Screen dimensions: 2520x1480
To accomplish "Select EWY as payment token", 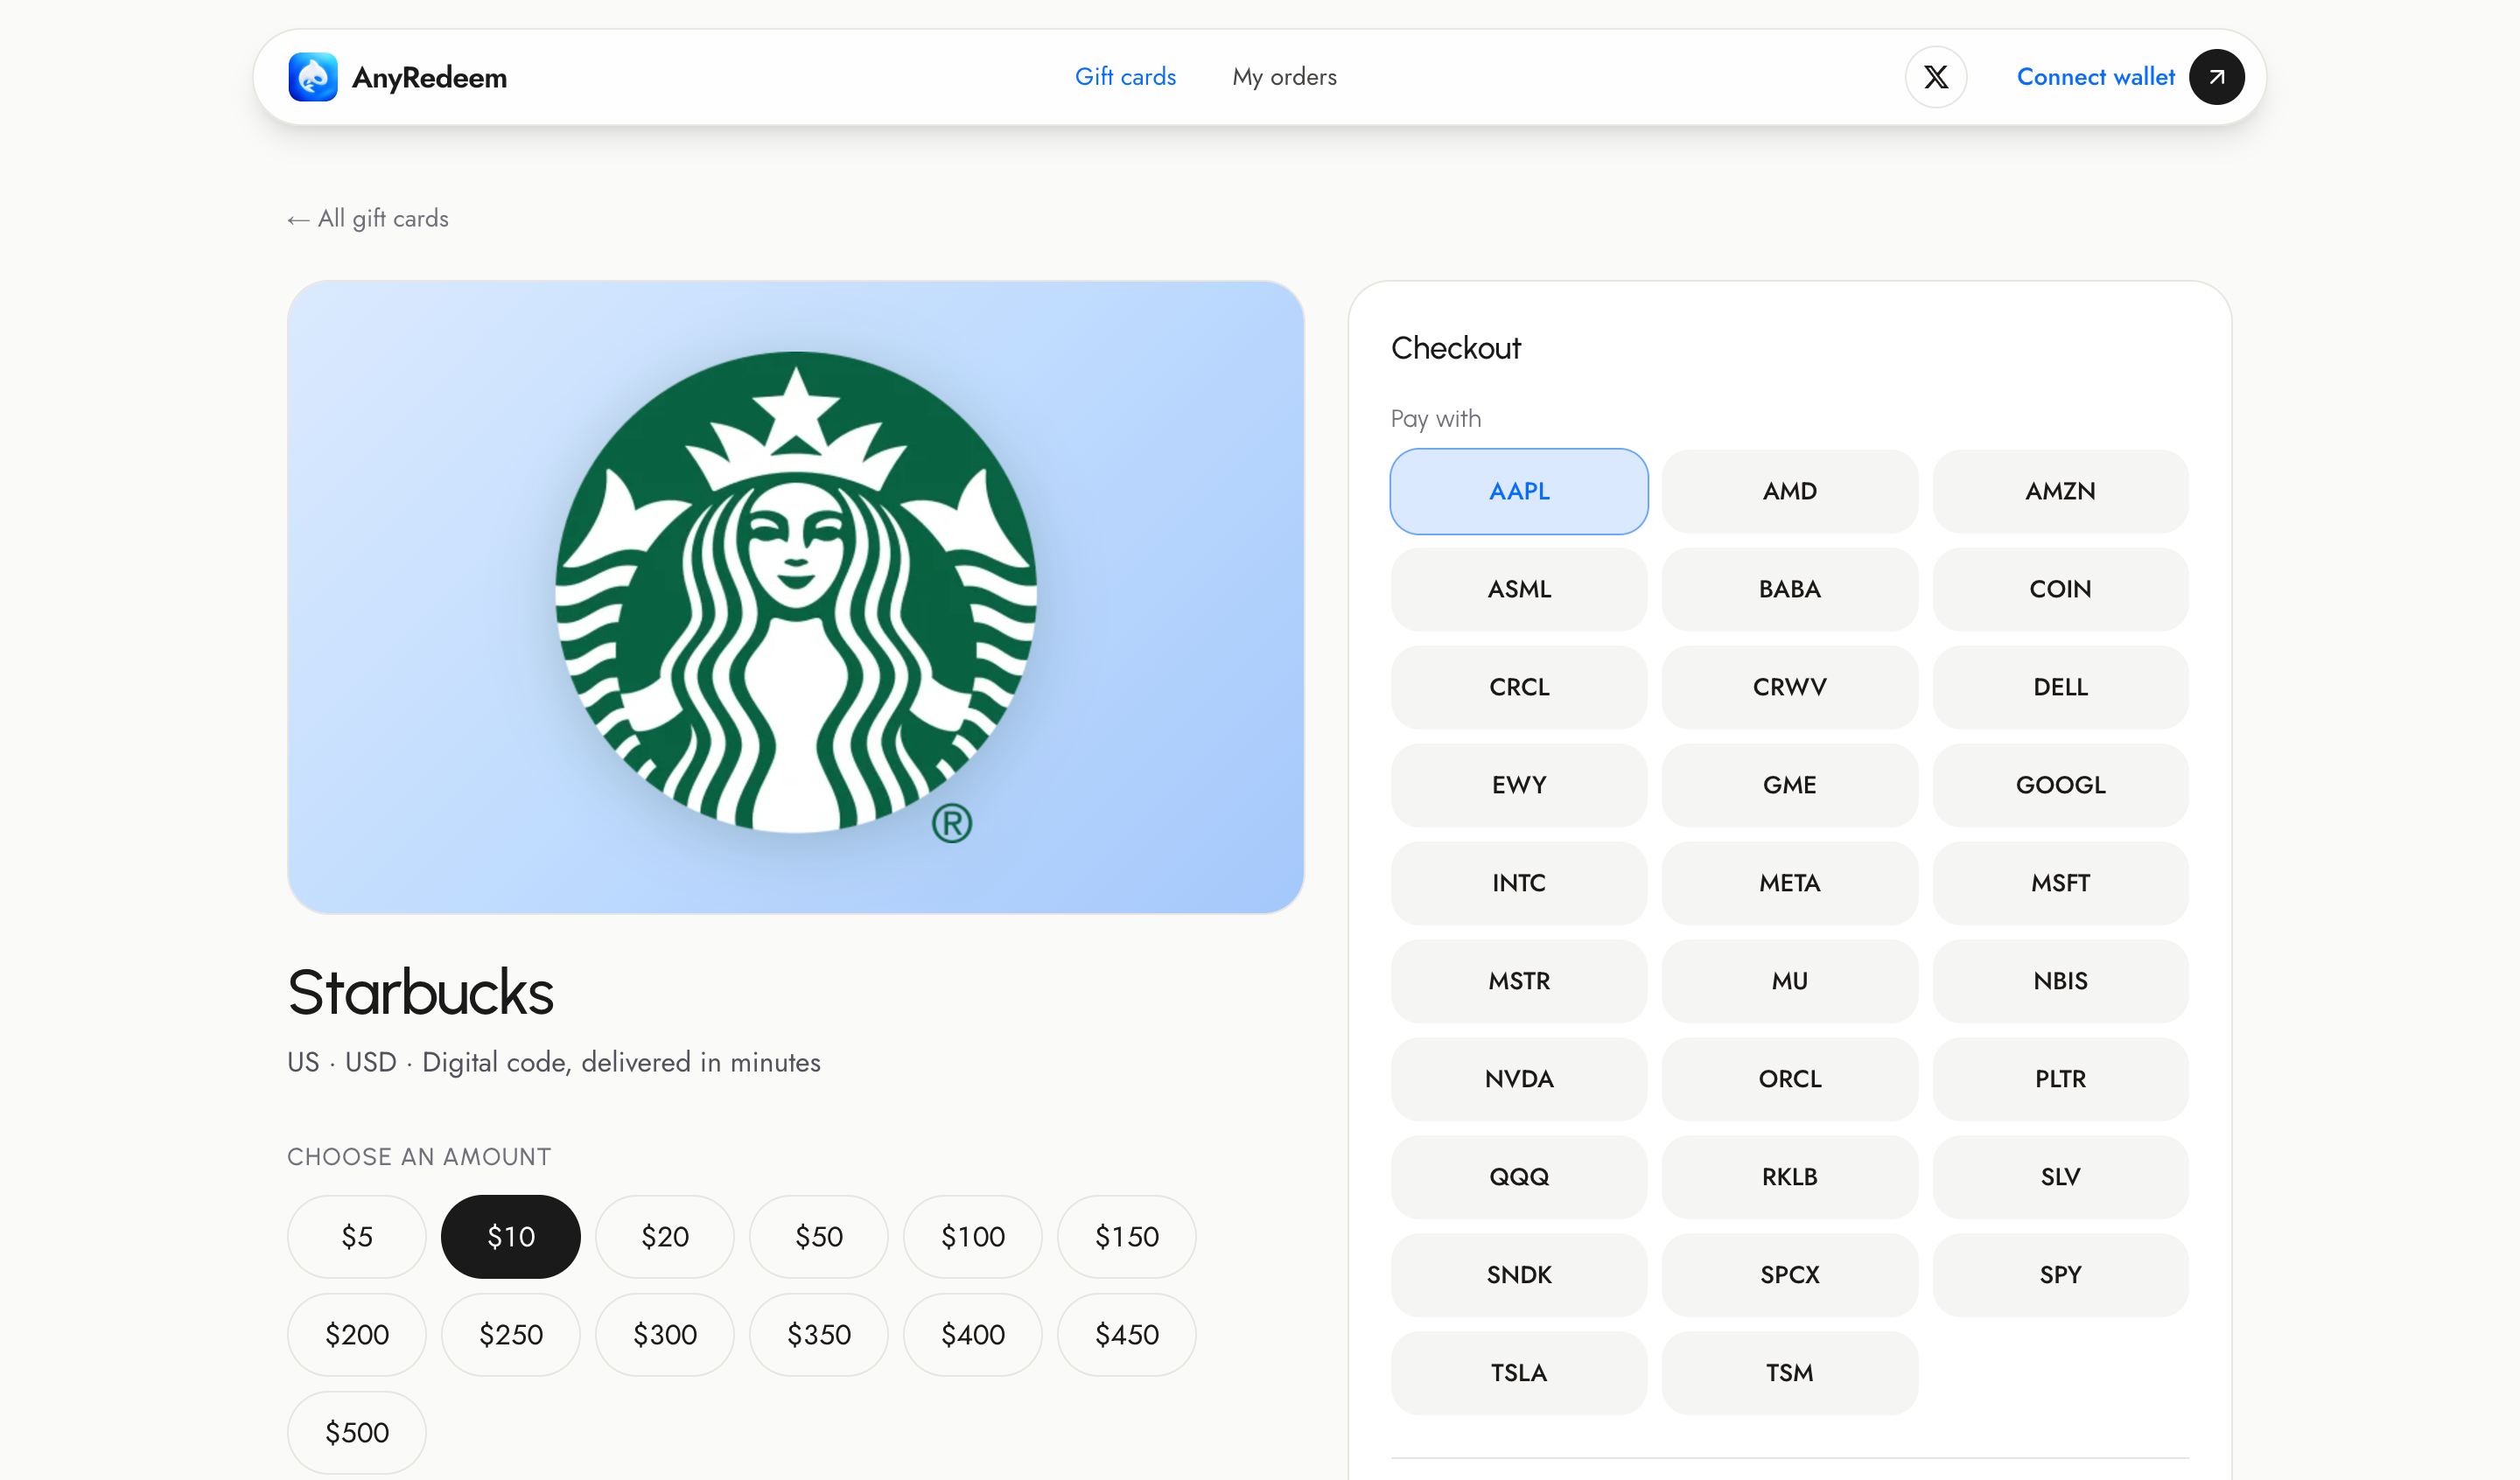I will tap(1519, 785).
